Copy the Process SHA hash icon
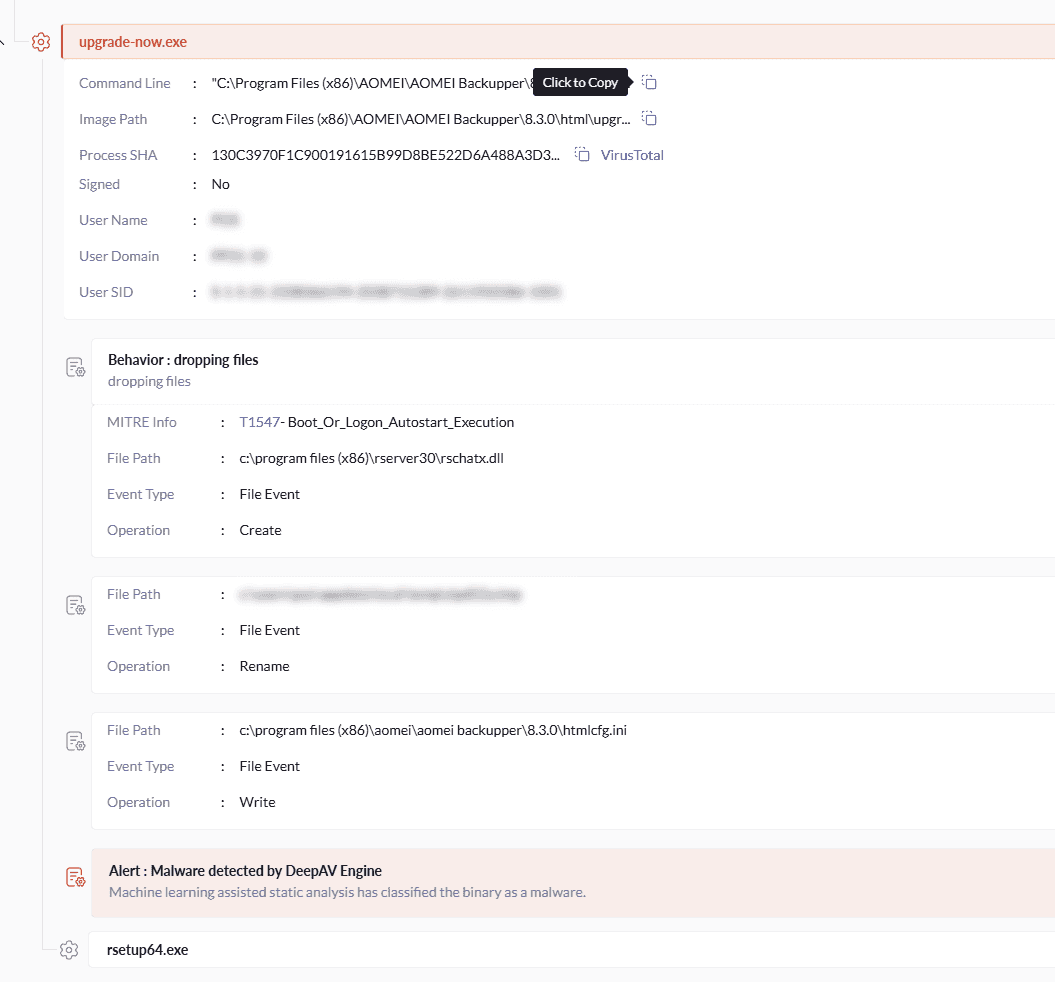This screenshot has width=1055, height=1001. tap(582, 155)
